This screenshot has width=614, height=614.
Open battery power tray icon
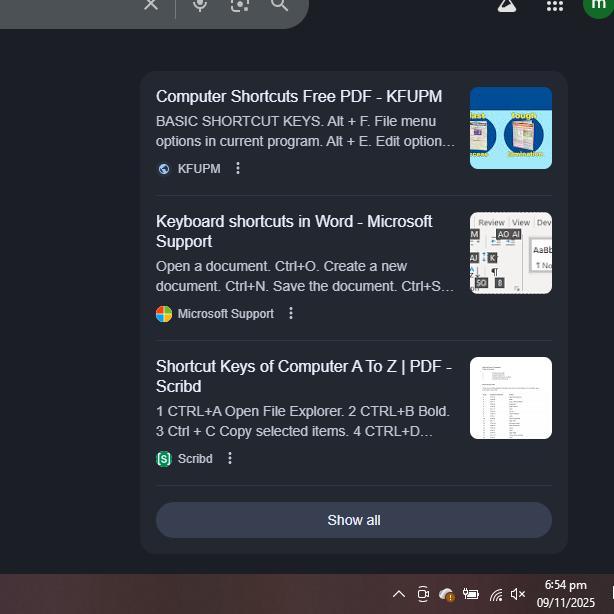tap(470, 594)
